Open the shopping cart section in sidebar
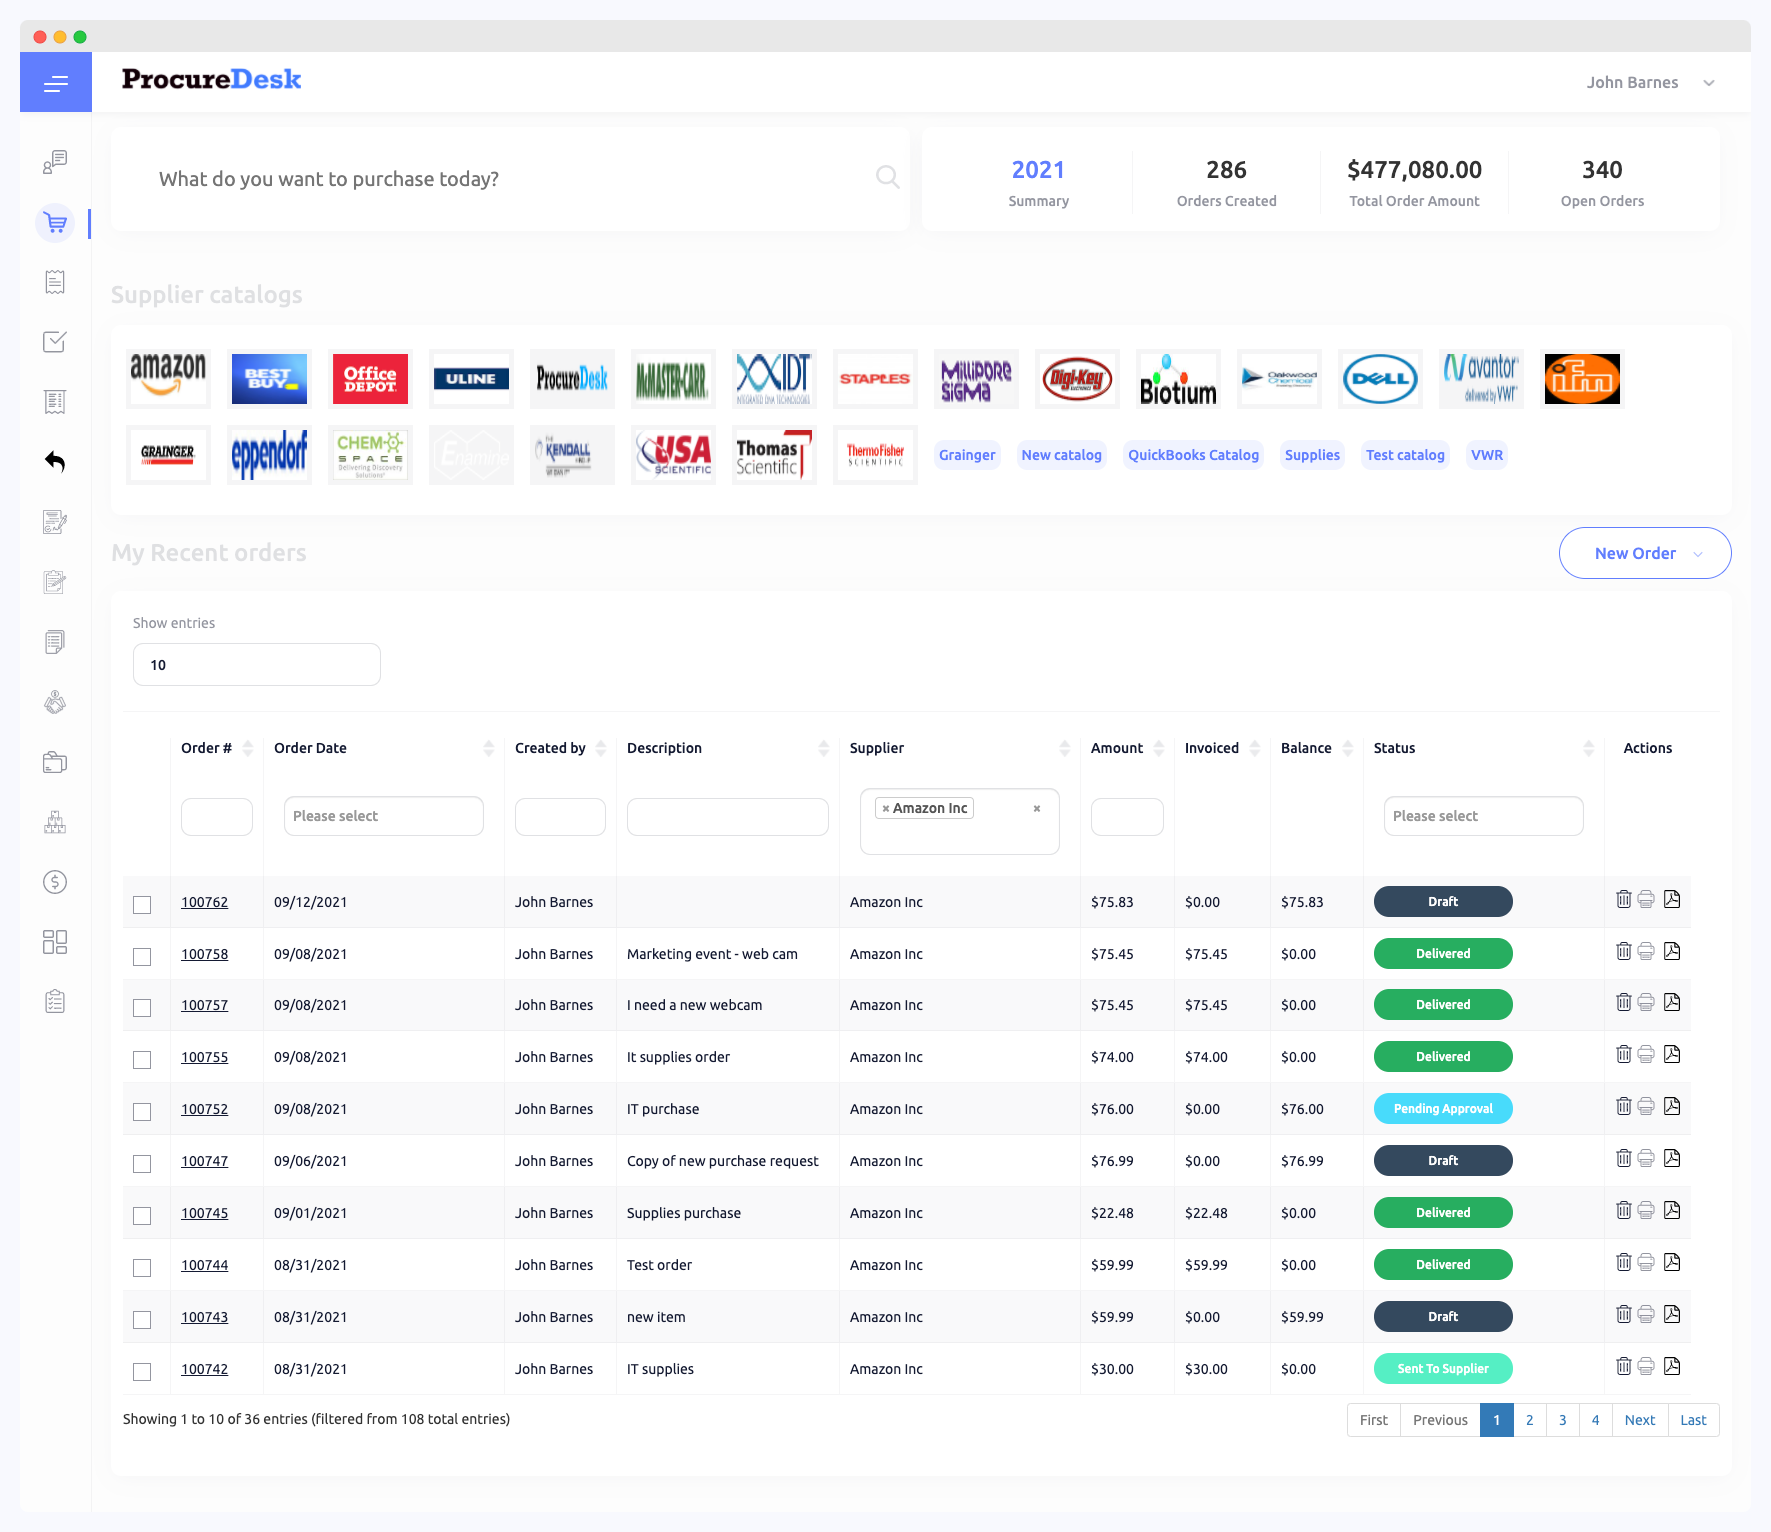This screenshot has height=1532, width=1771. pos(55,222)
